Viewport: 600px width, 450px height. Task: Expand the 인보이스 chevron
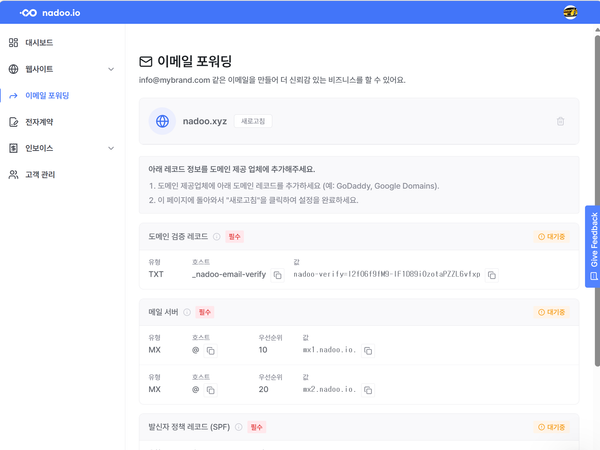pos(111,148)
